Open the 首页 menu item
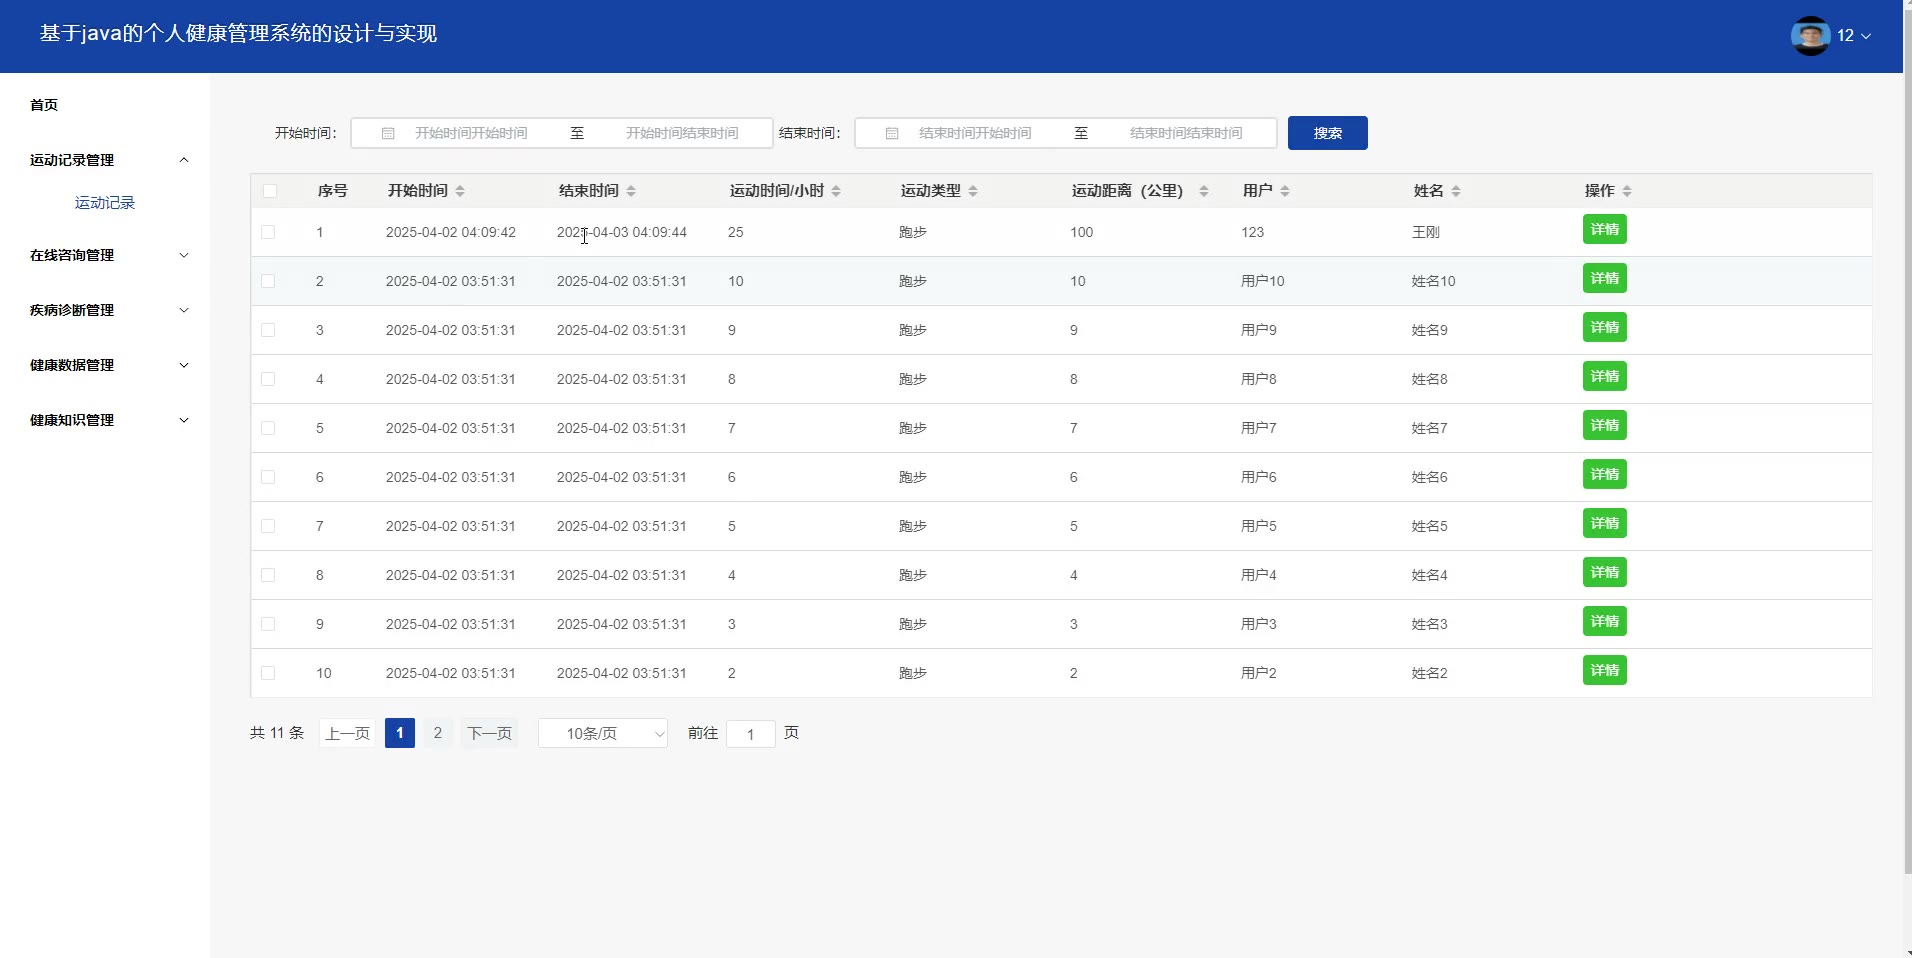1912x958 pixels. point(44,105)
